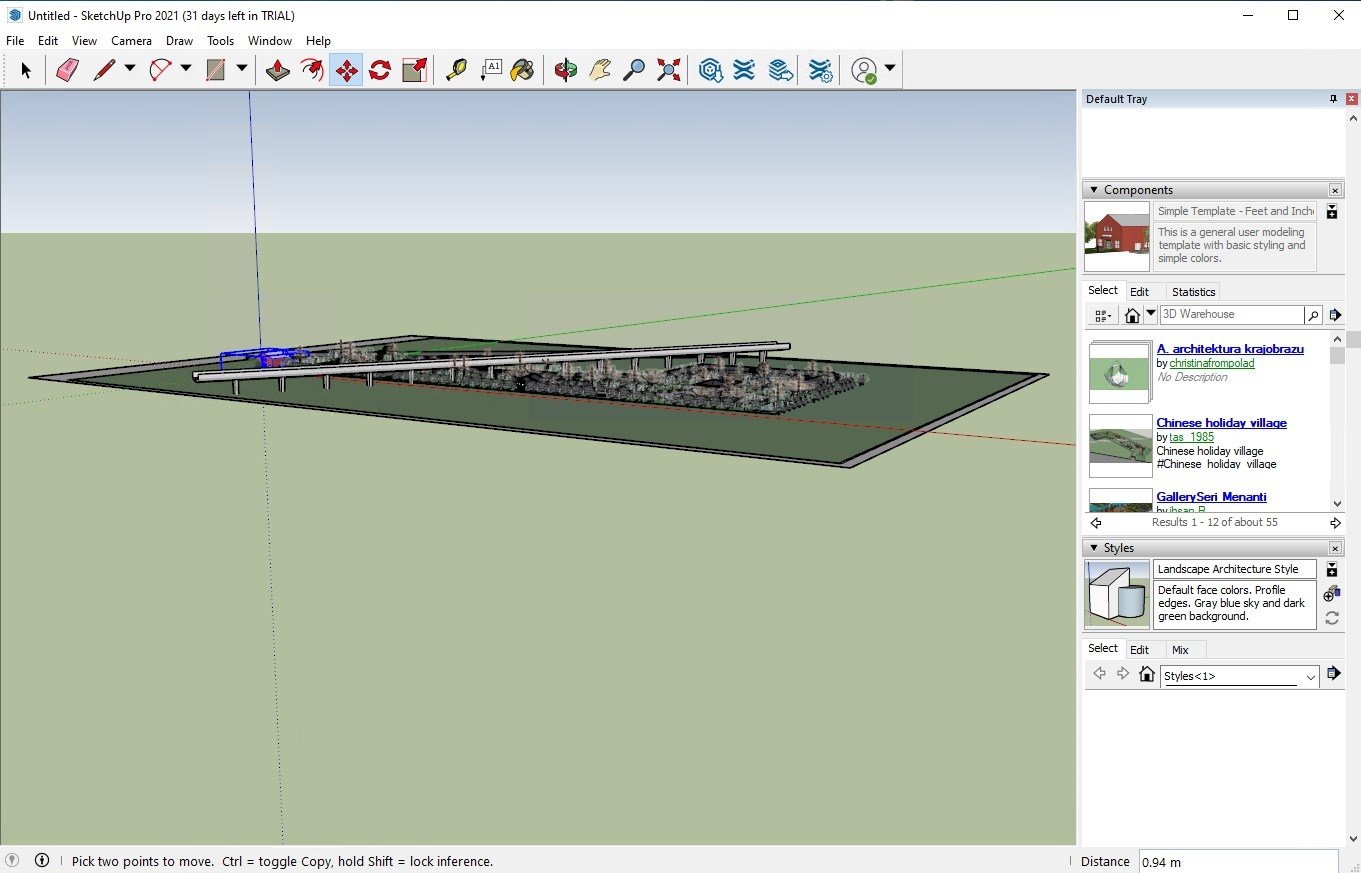
Task: Open 3D Warehouse from the toolbar
Action: (x=711, y=70)
